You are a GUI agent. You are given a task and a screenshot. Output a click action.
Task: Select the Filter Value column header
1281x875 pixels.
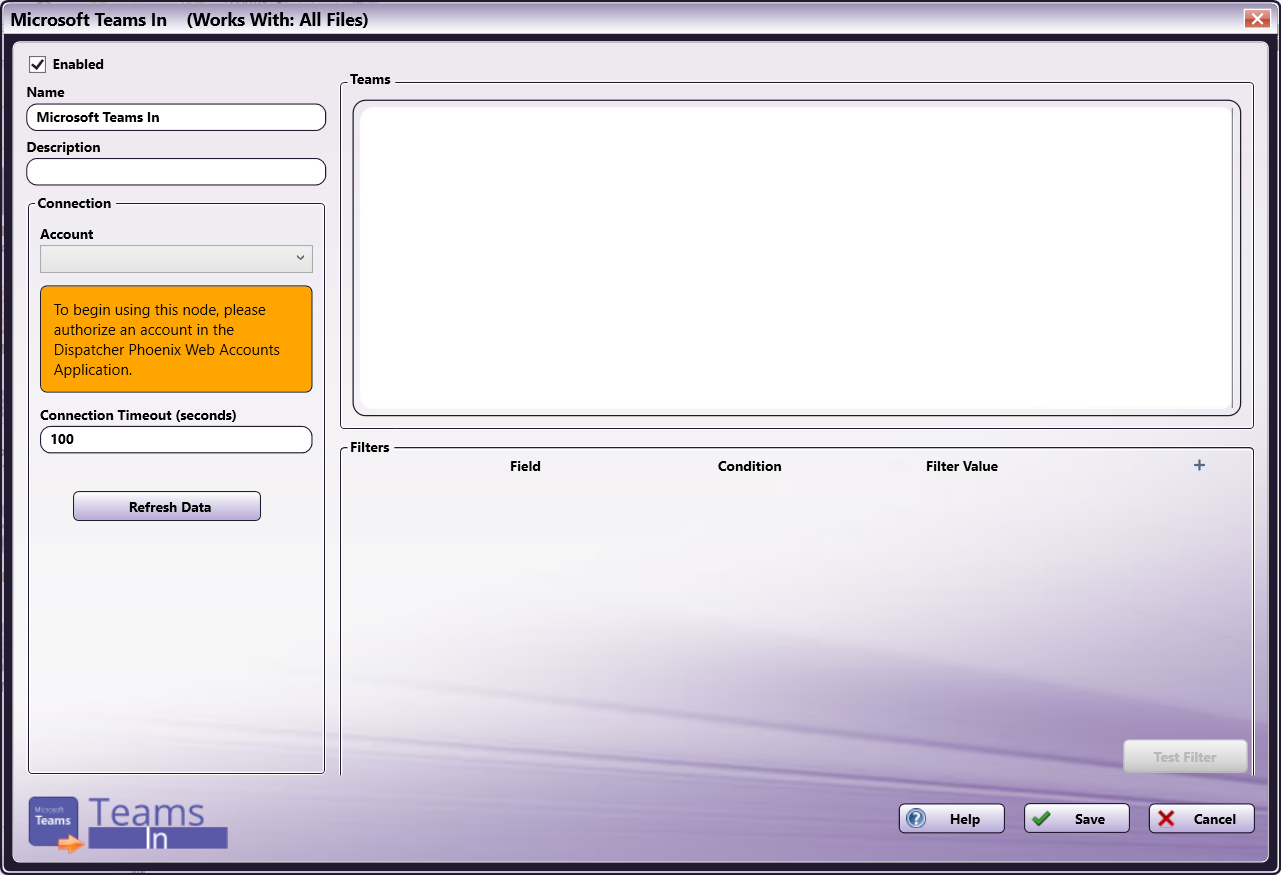[962, 466]
